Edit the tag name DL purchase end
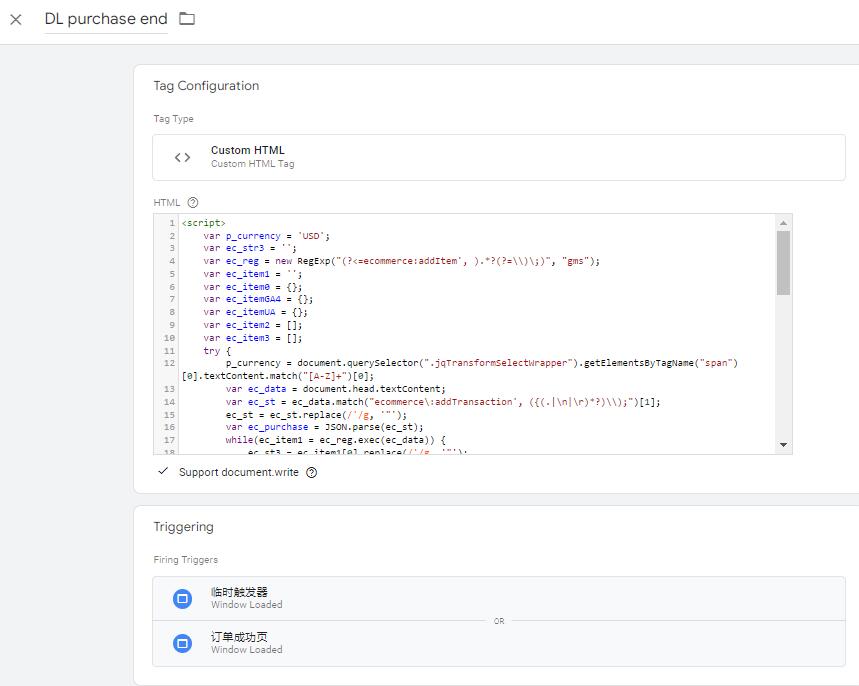The image size is (859, 686). (105, 18)
